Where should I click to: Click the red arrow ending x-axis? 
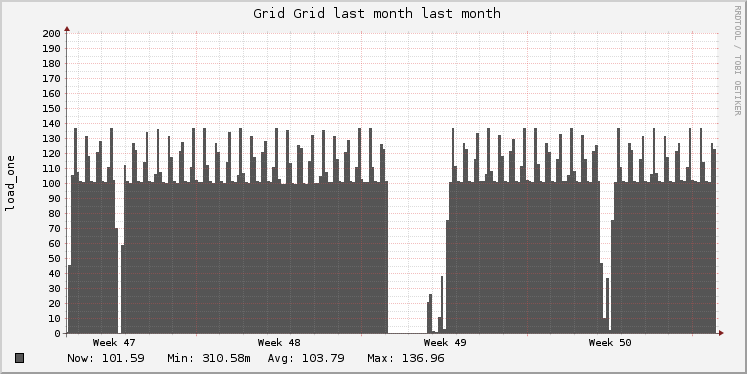click(721, 333)
